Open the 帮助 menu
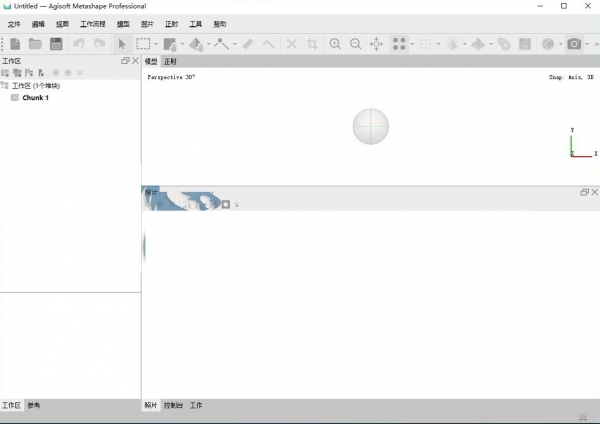Screen dimensions: 600x424 220,24
